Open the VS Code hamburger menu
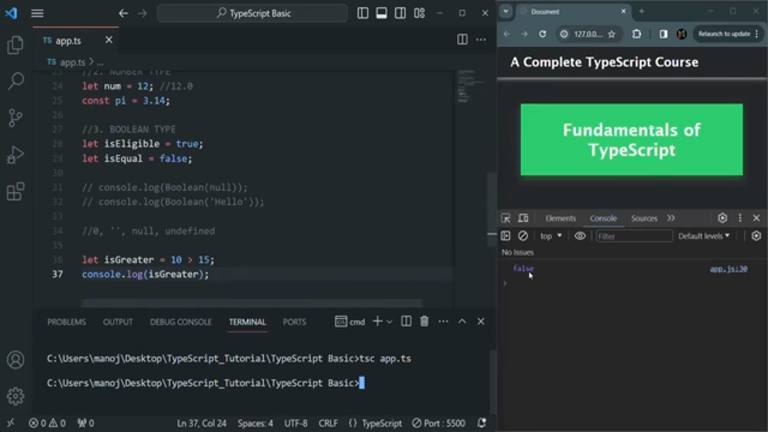The height and width of the screenshot is (432, 768). pos(37,13)
